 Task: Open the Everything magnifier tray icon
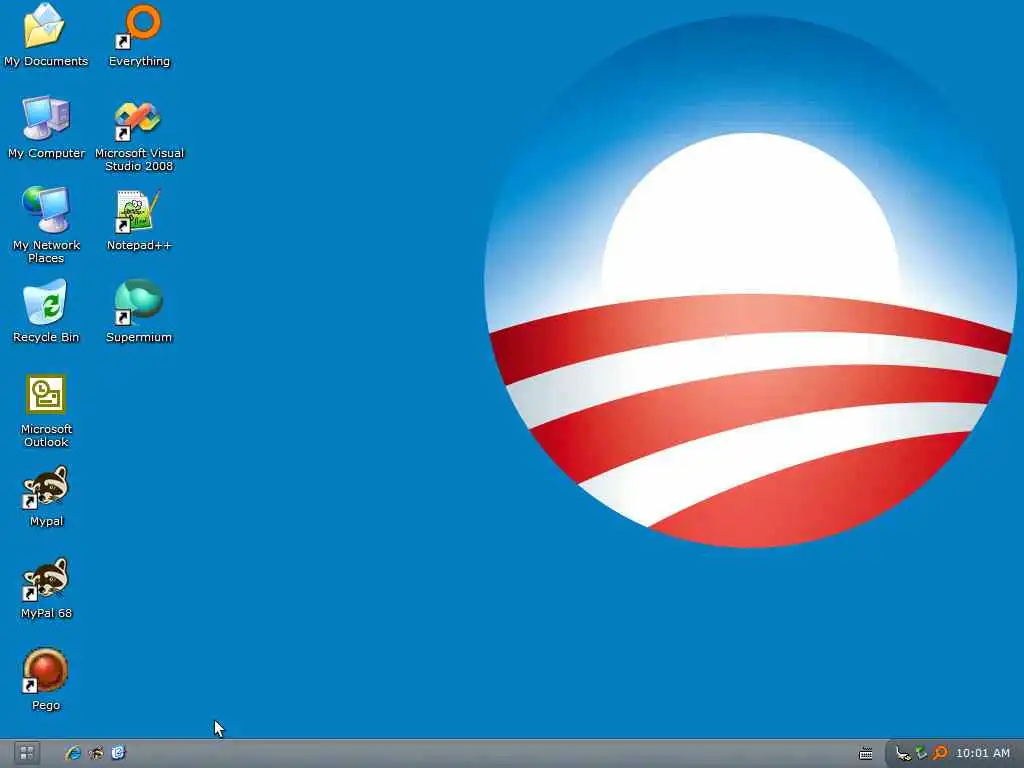tap(940, 753)
